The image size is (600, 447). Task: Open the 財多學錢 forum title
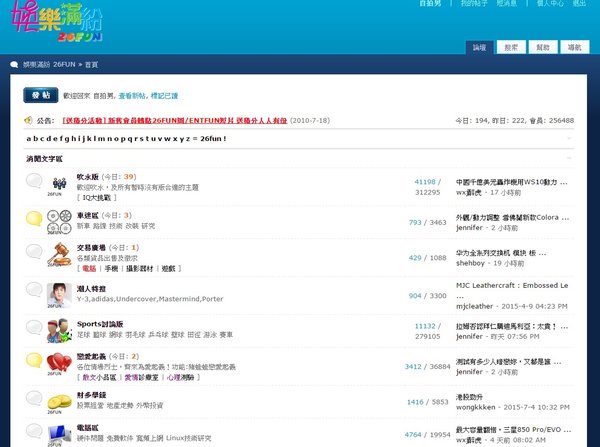point(91,395)
